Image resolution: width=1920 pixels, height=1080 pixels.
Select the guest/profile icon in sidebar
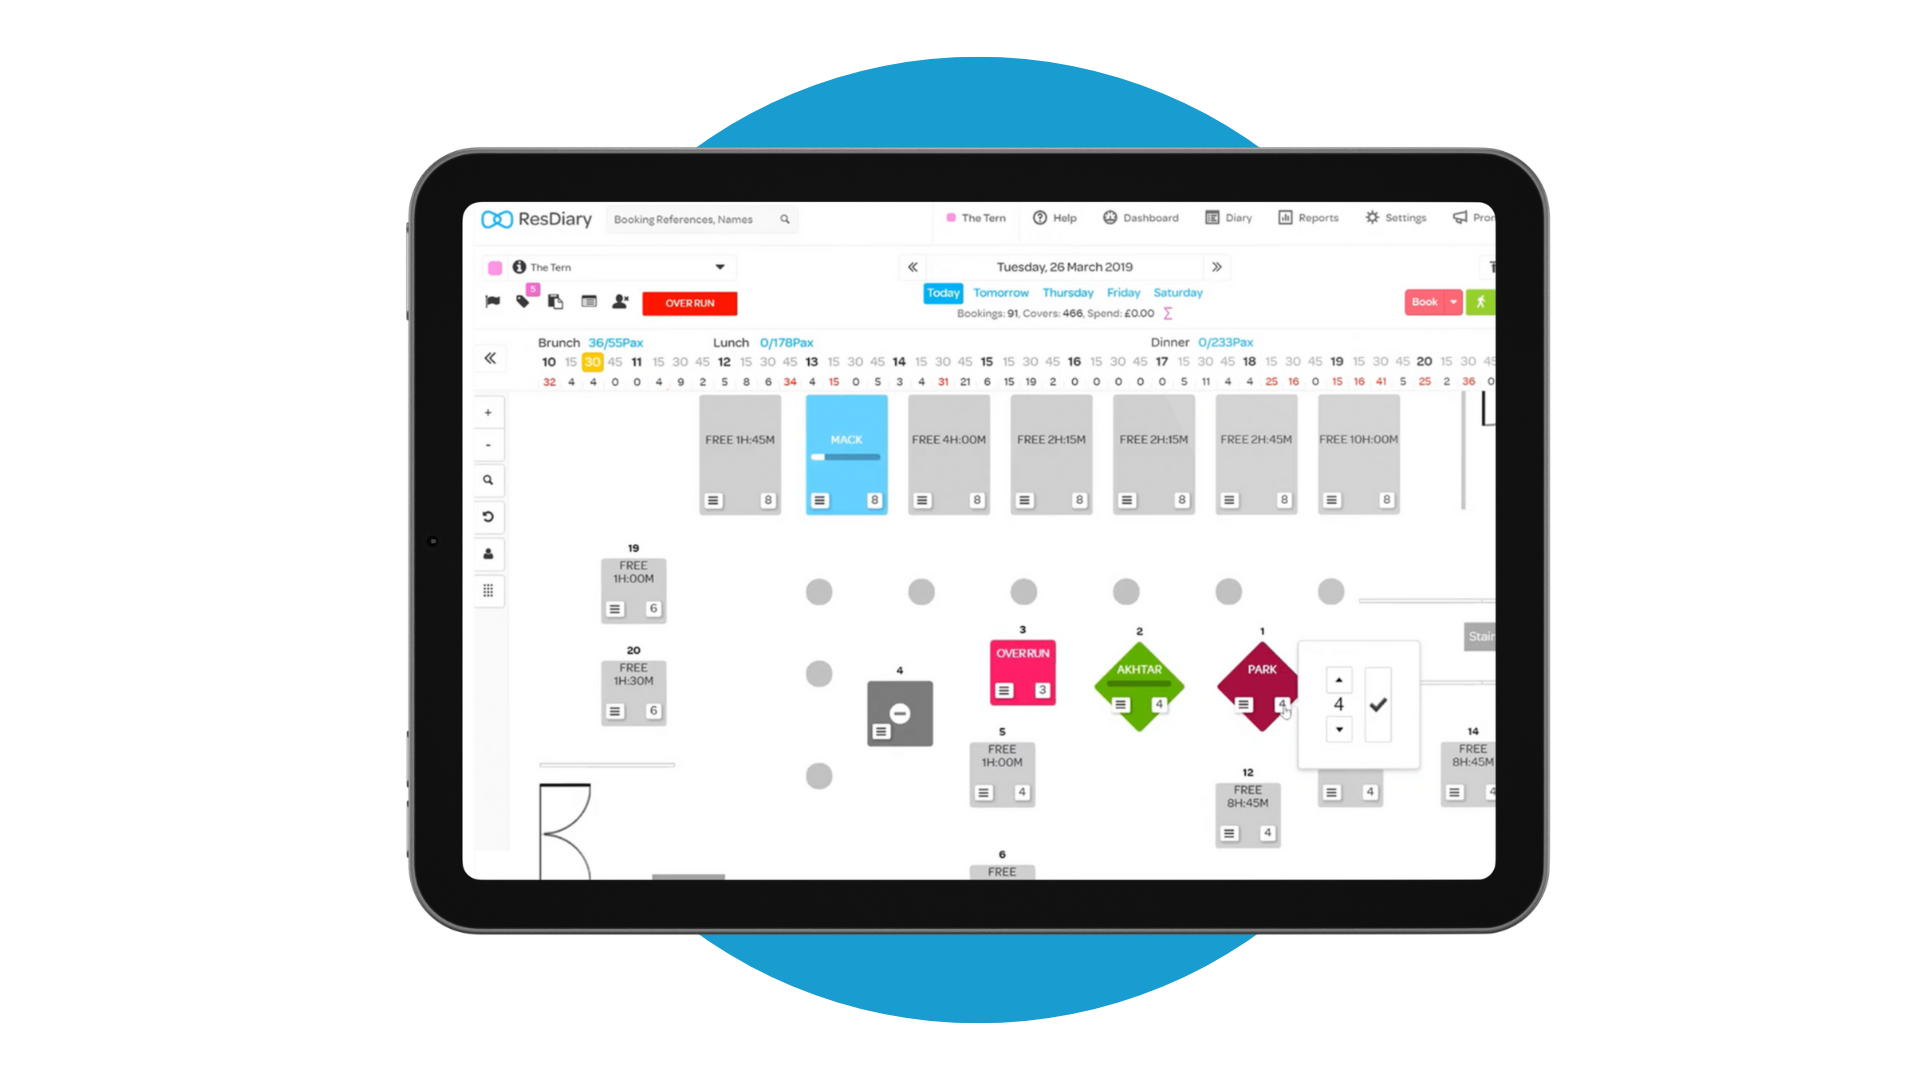pyautogui.click(x=489, y=553)
